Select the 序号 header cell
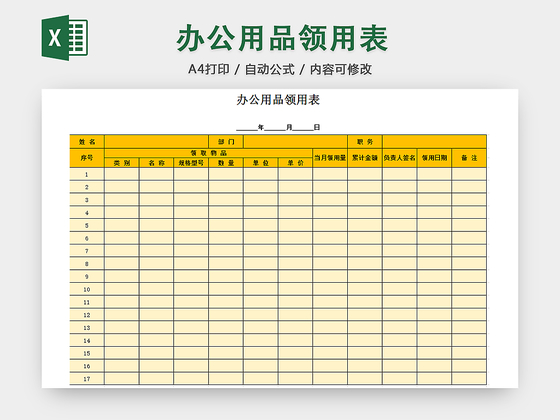This screenshot has height=420, width=560. click(87, 158)
